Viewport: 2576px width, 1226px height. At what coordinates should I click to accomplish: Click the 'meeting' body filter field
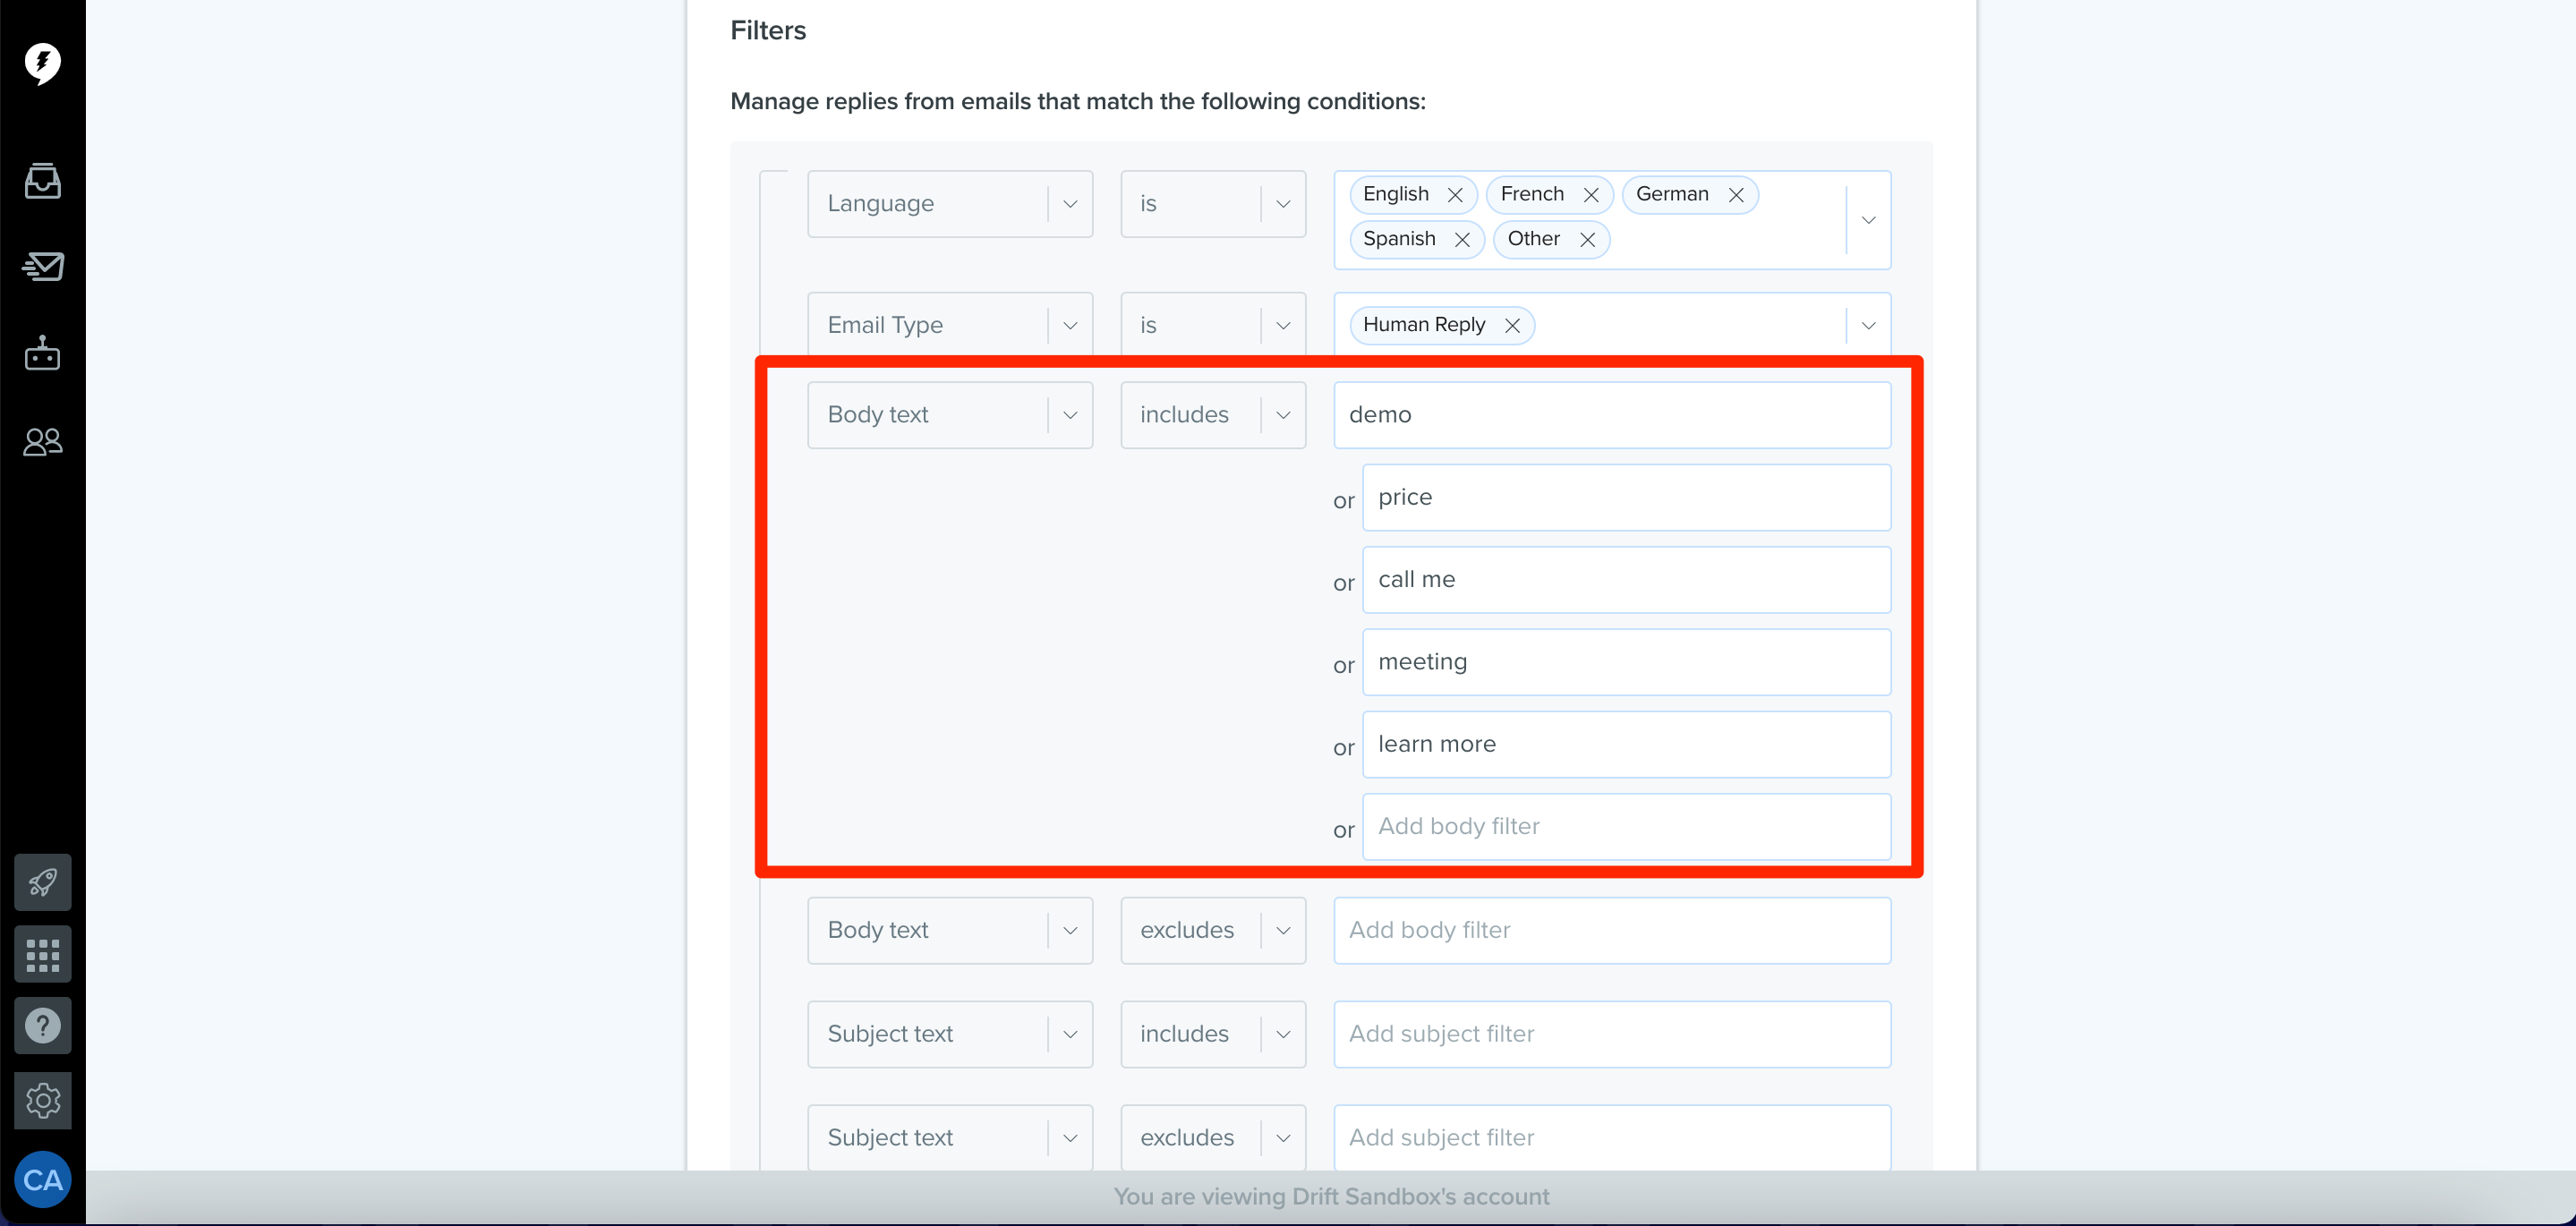coord(1626,662)
